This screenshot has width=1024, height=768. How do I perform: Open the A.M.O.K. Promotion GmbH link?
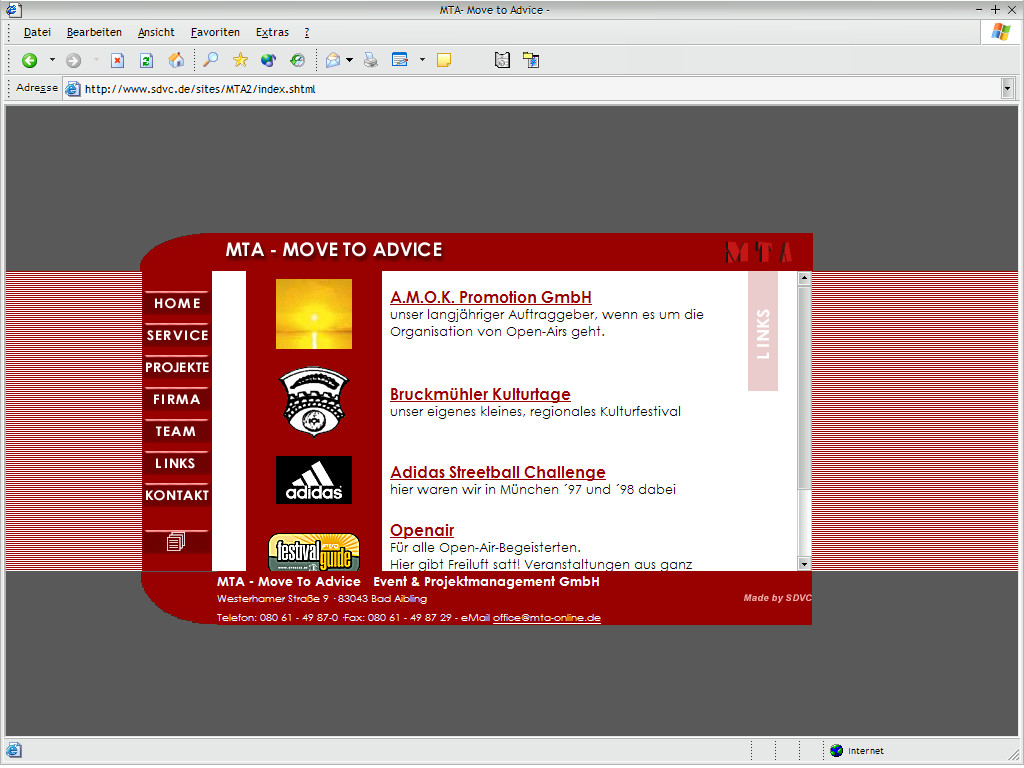(490, 297)
